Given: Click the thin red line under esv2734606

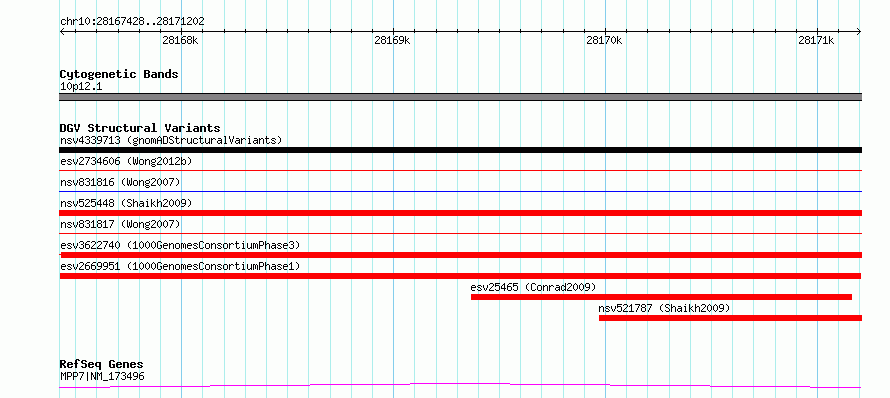Looking at the screenshot, I should [x=460, y=170].
